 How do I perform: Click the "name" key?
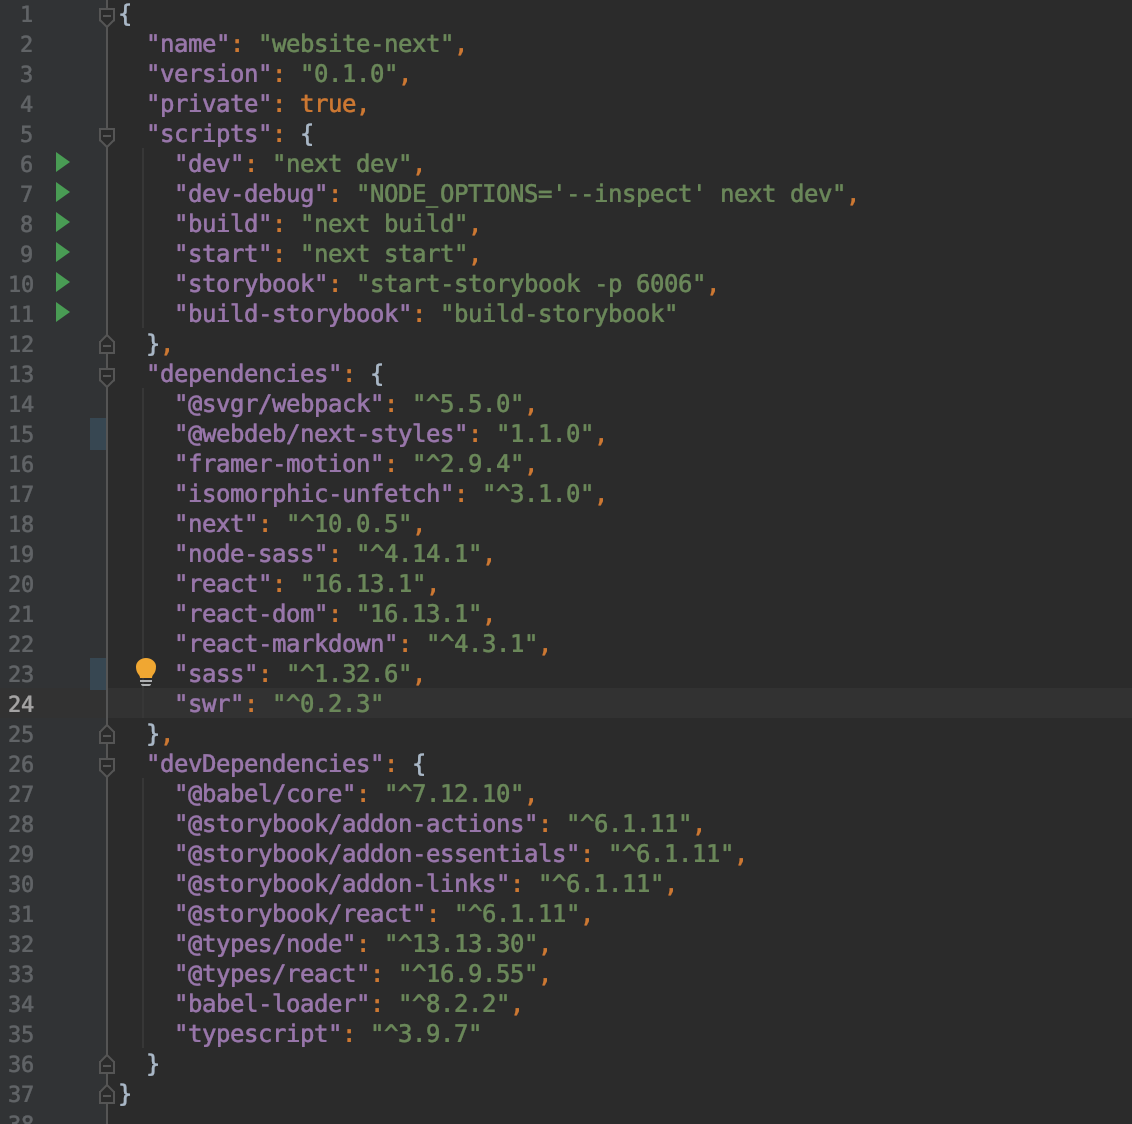189,44
